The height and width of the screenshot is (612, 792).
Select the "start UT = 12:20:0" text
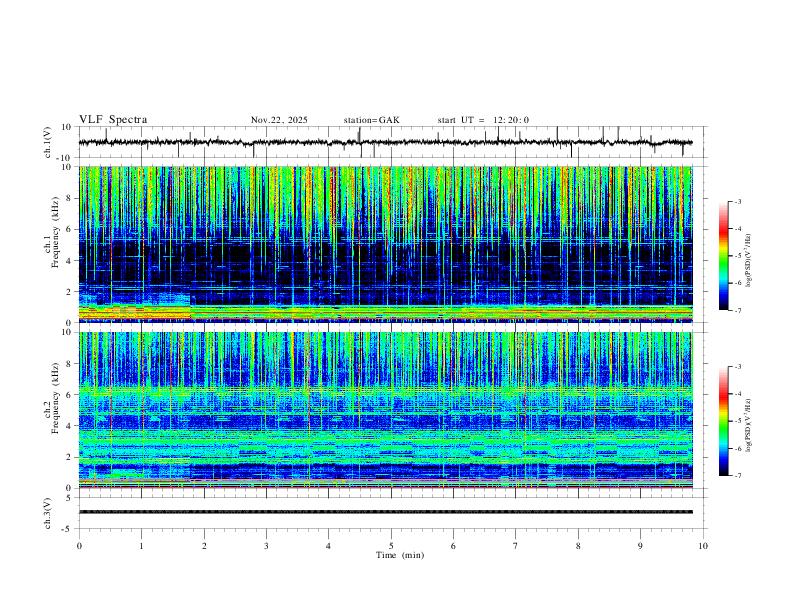(483, 120)
